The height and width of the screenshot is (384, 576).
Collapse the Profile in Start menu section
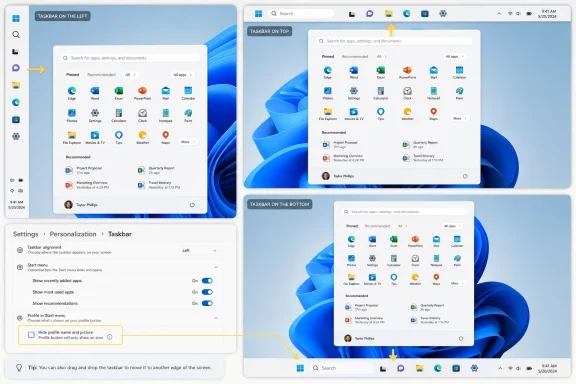tap(216, 318)
